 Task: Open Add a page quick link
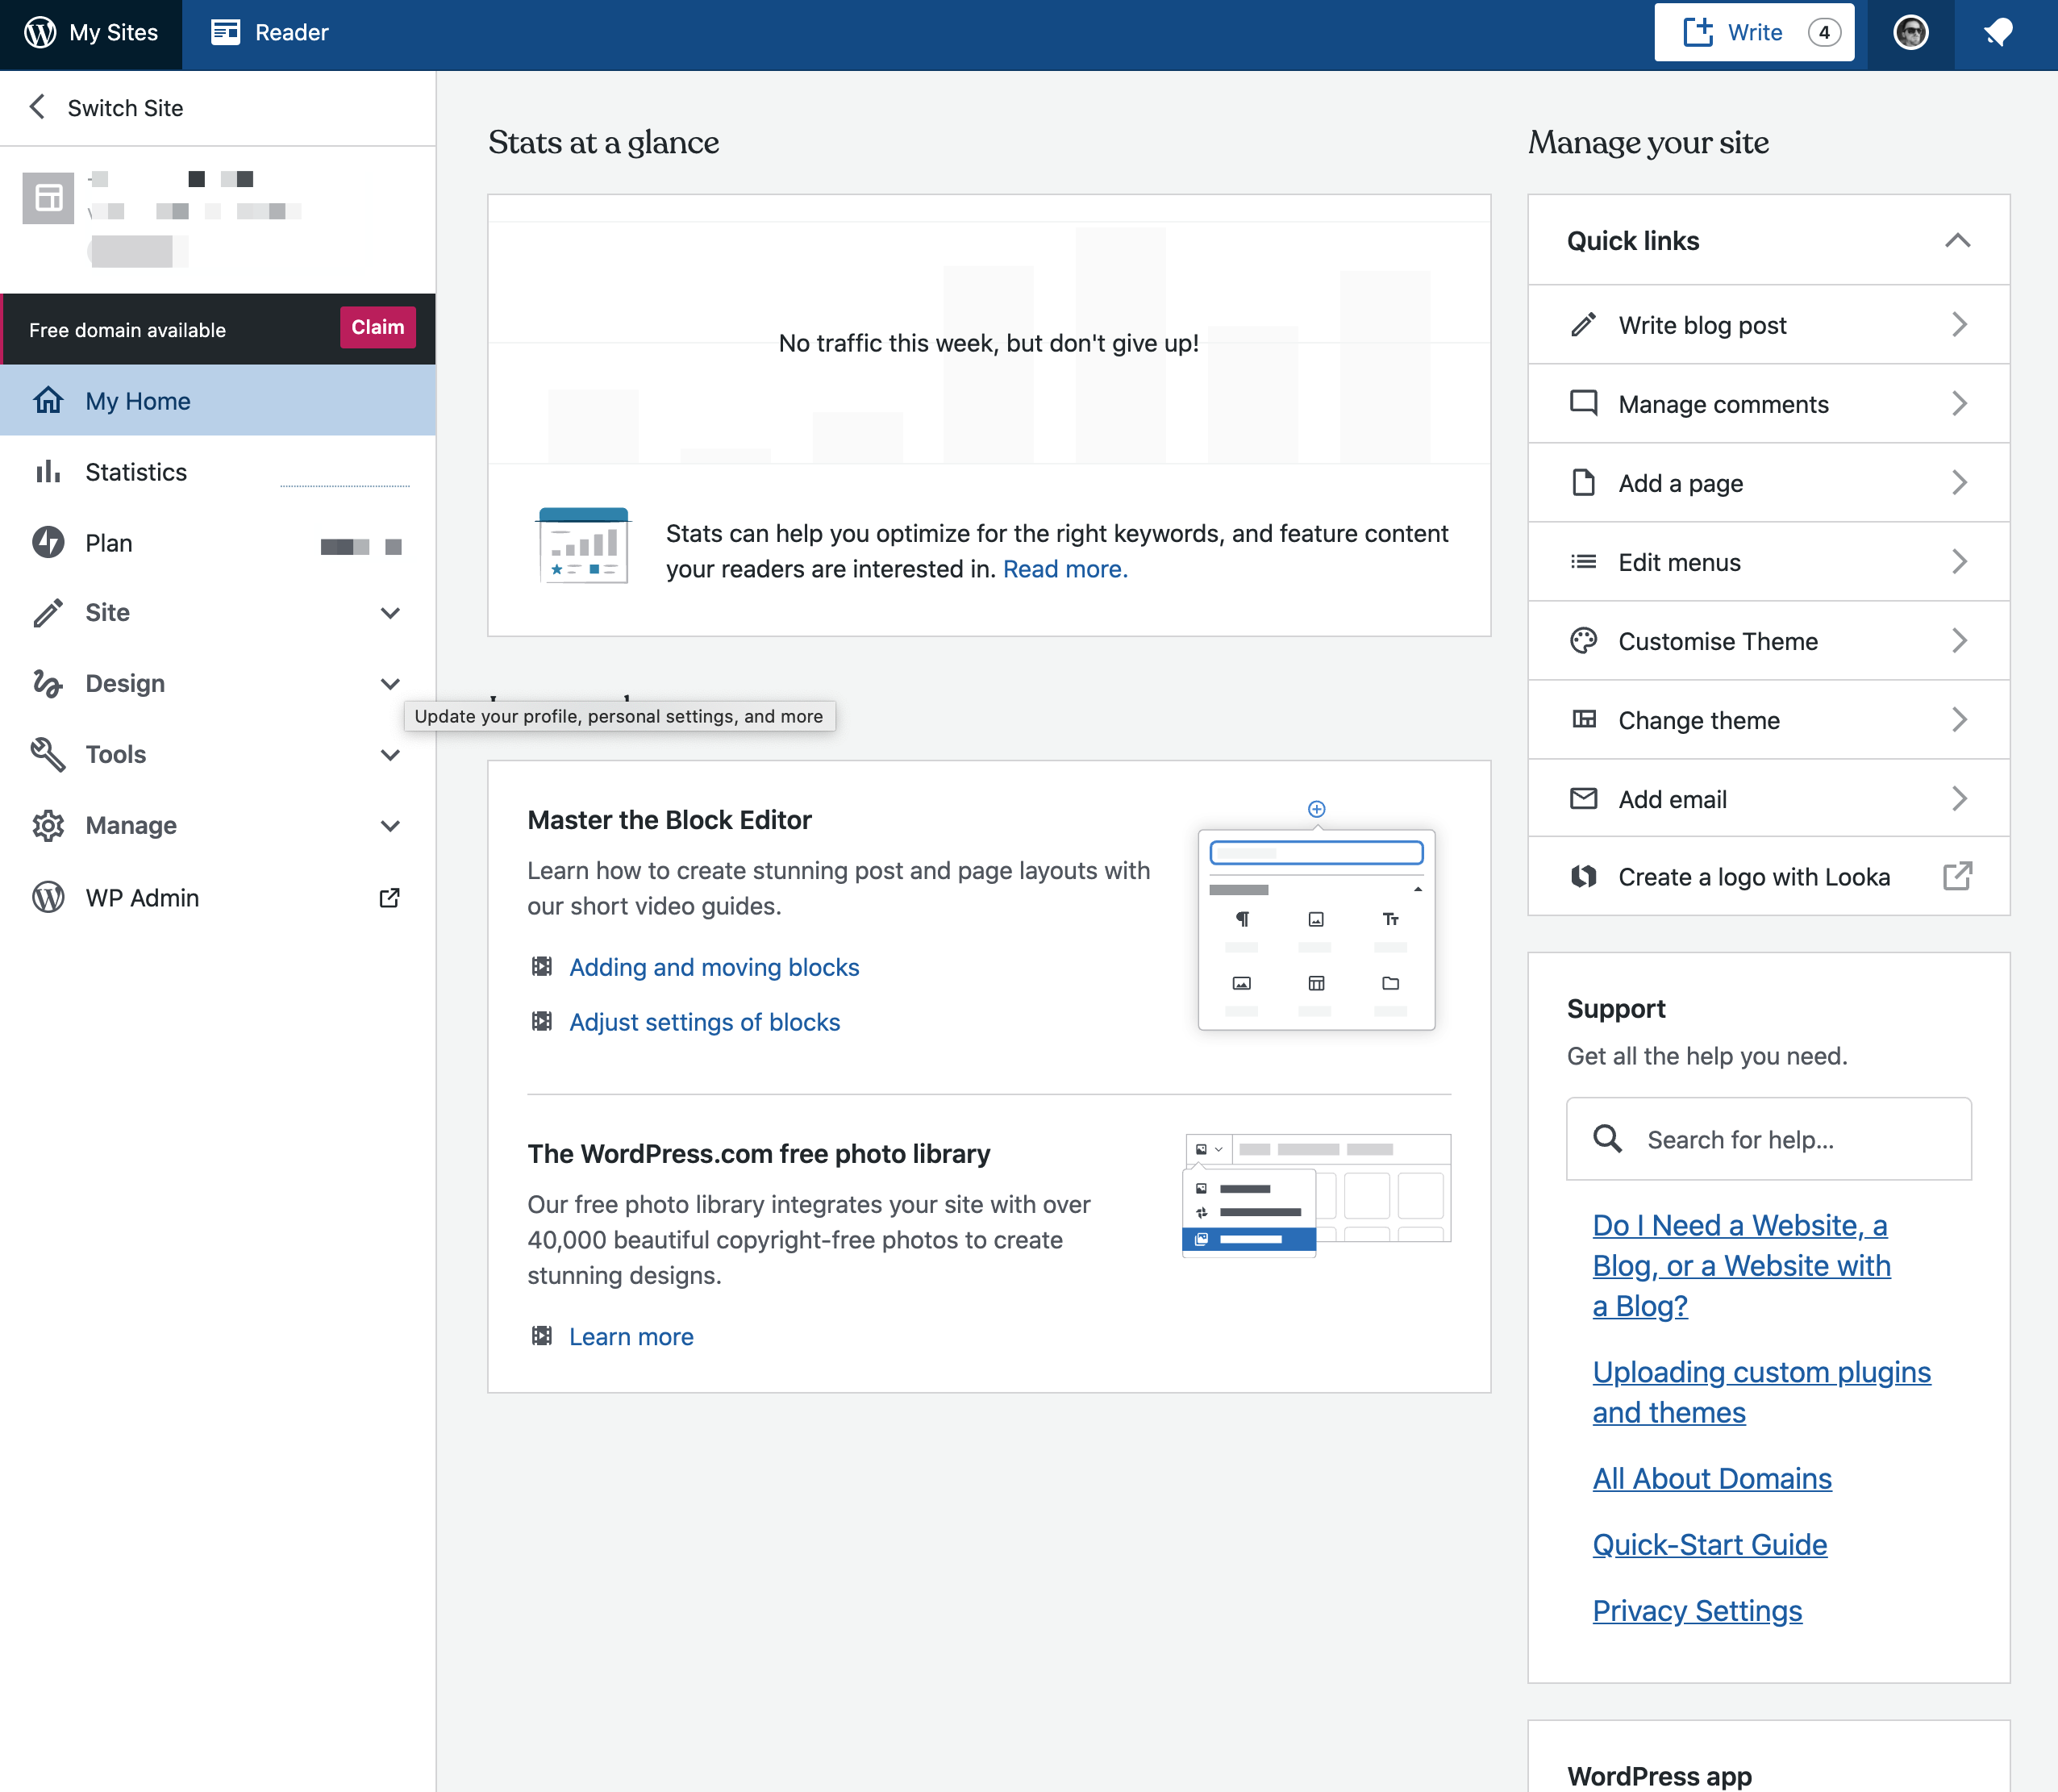coord(1768,482)
